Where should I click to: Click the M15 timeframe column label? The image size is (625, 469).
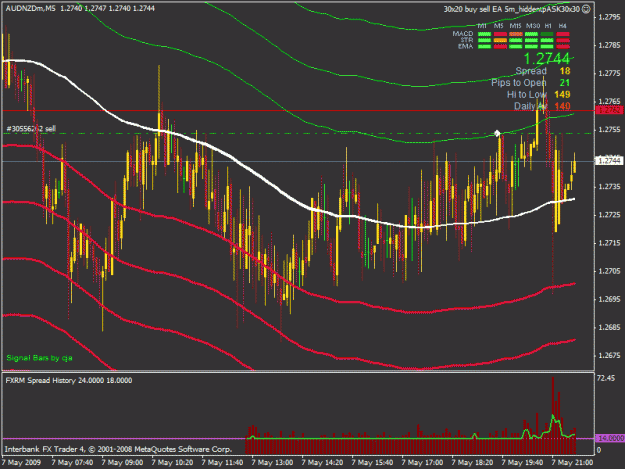pos(515,26)
